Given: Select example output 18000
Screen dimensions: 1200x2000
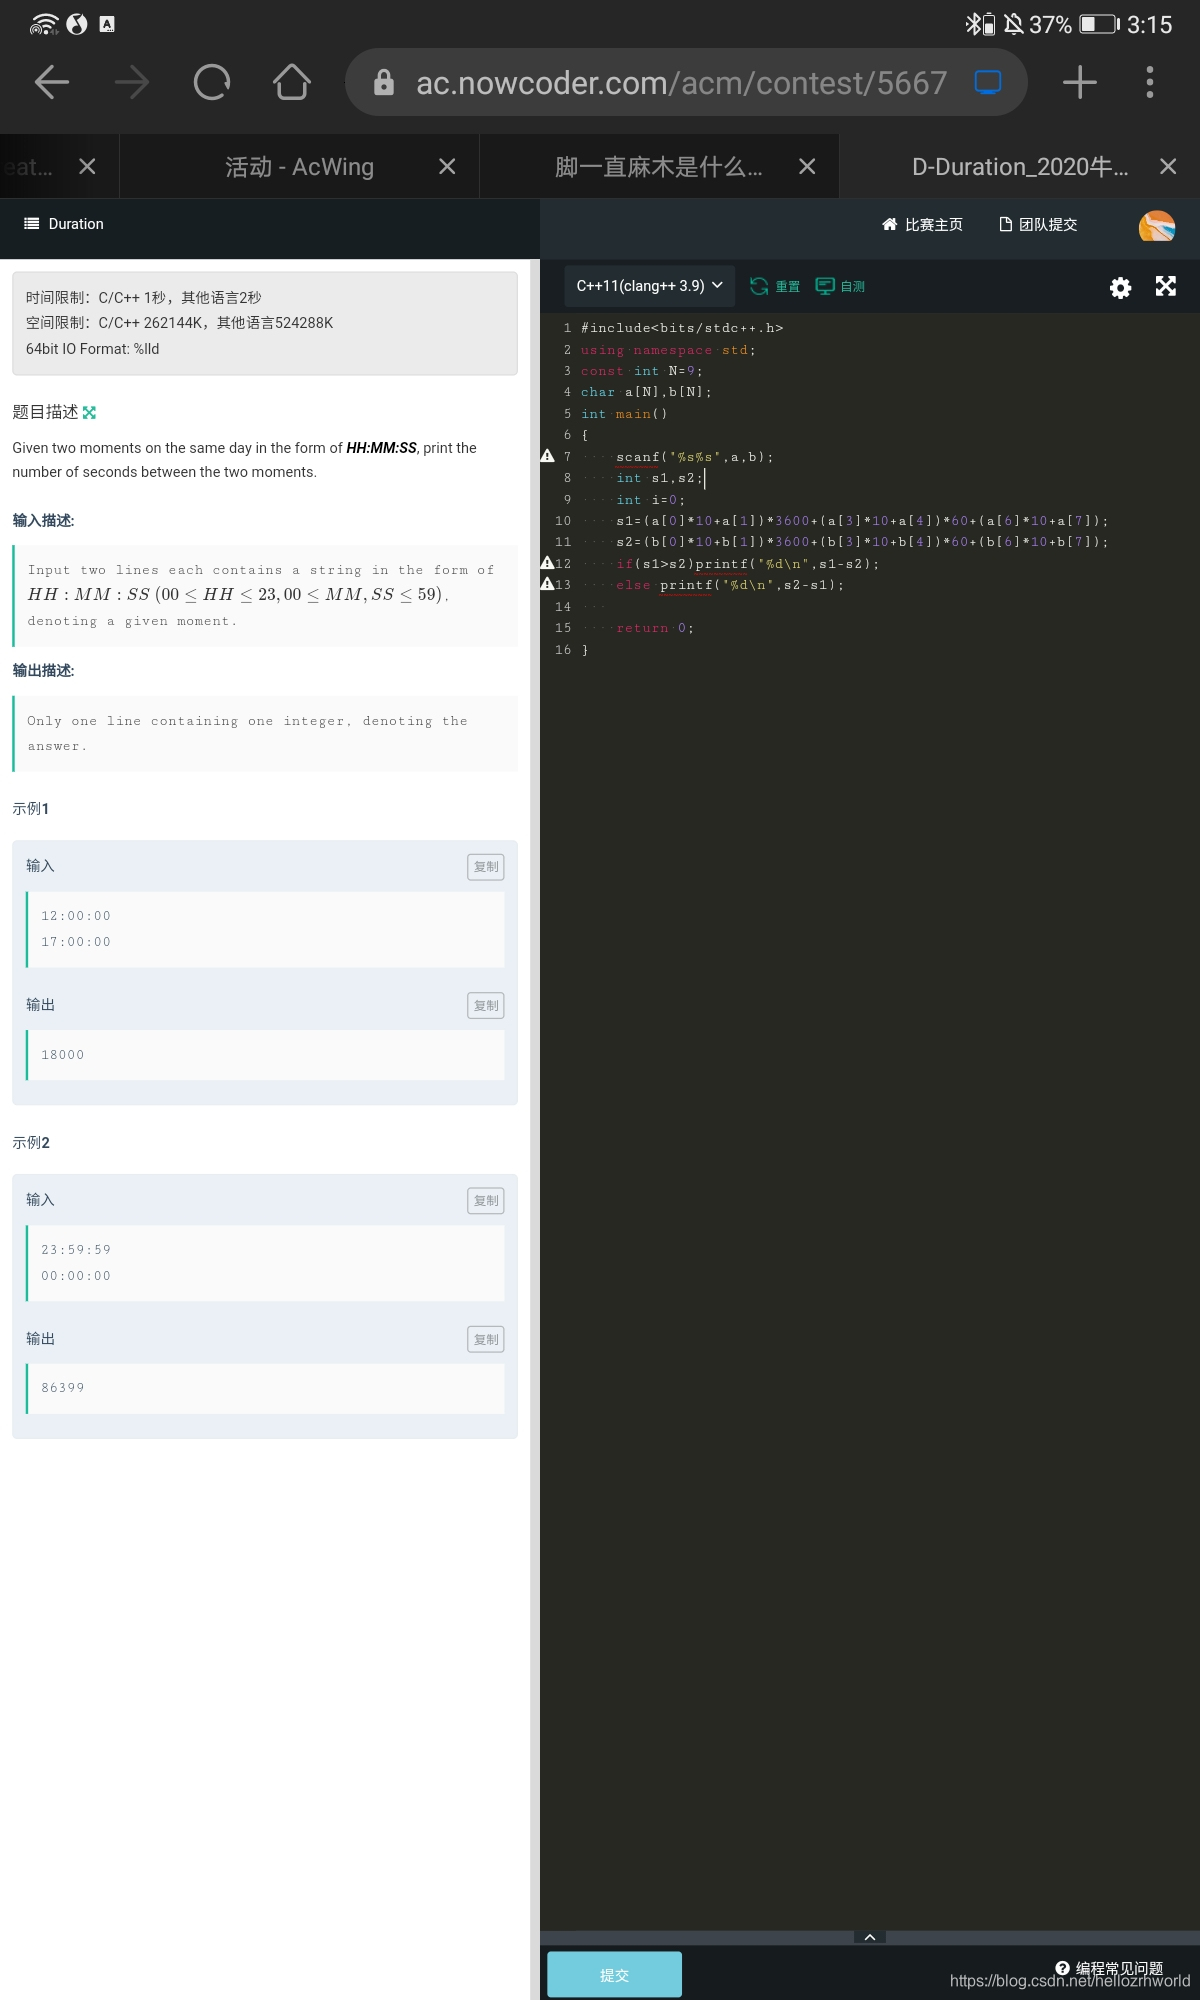Looking at the screenshot, I should pos(63,1055).
